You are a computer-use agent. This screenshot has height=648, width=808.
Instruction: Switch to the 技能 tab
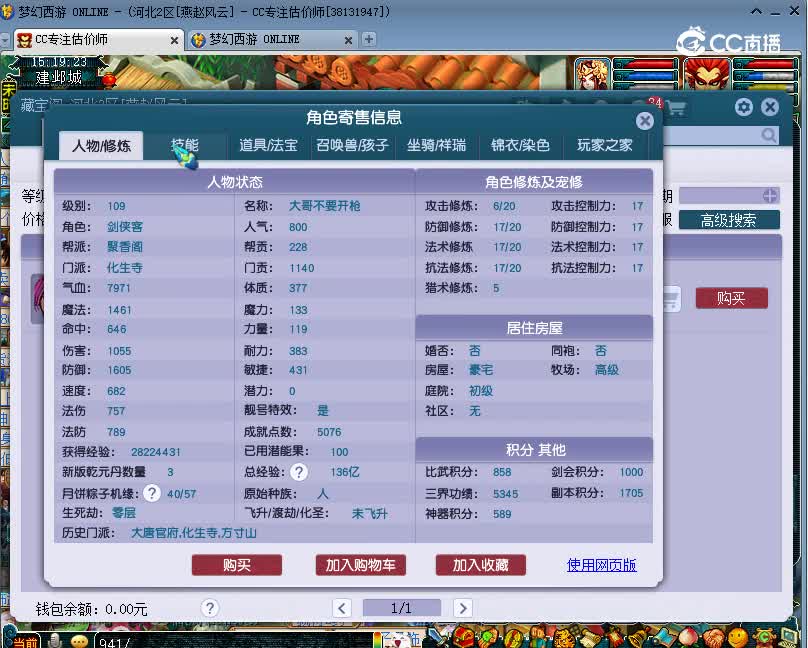[184, 145]
